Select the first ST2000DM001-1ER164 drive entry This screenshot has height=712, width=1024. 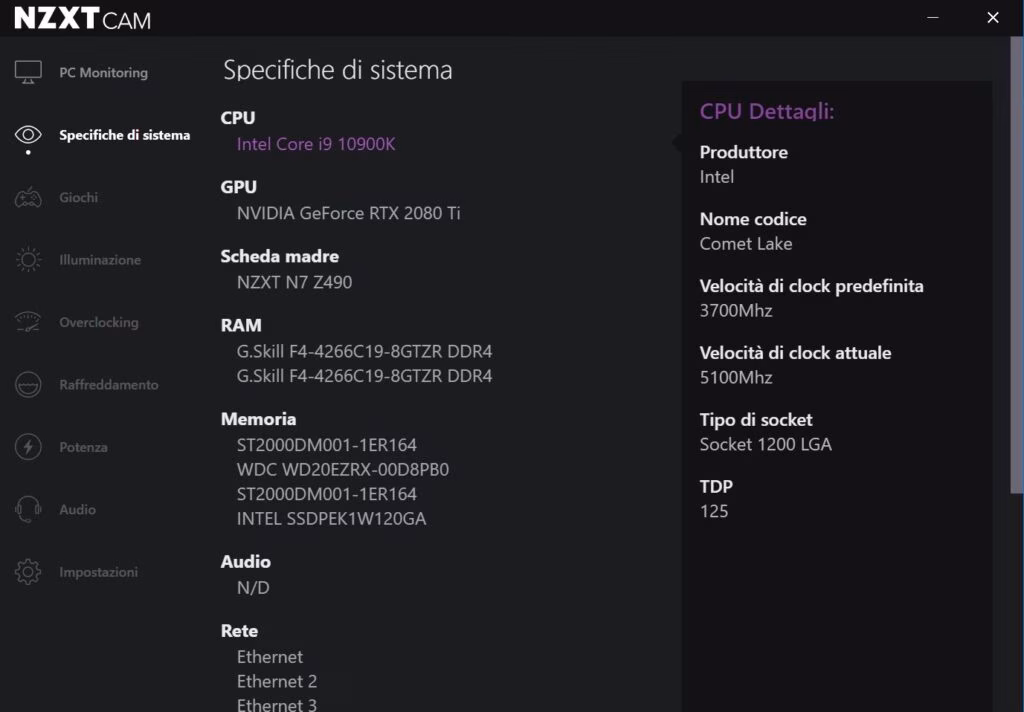click(327, 445)
